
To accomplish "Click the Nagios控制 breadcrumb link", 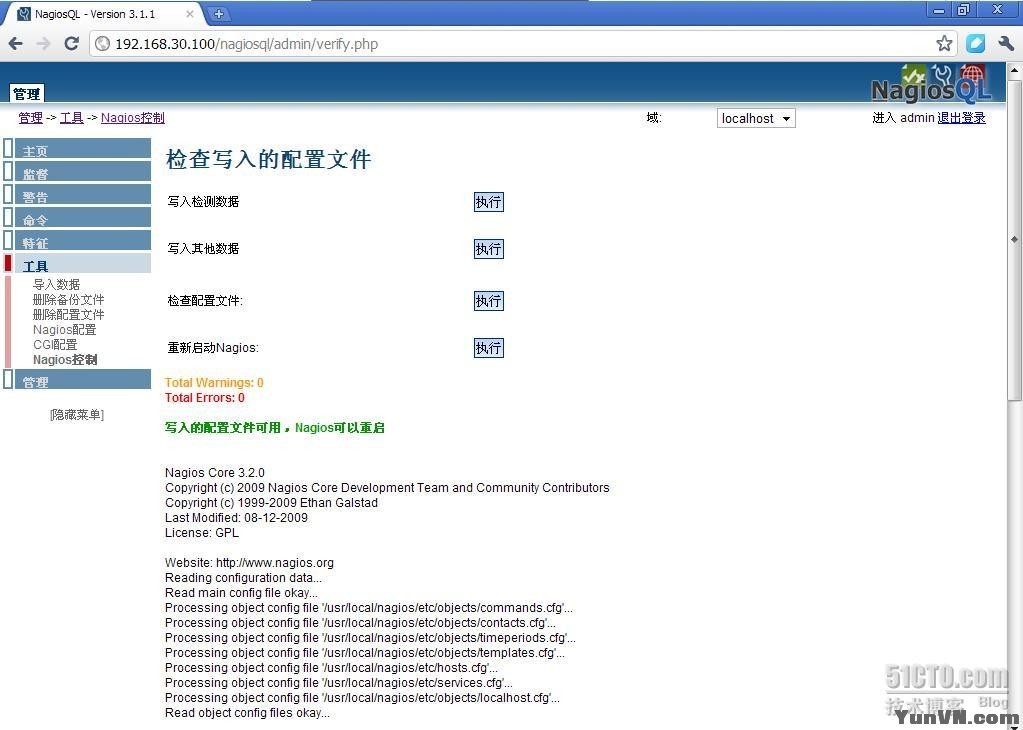I will pos(132,117).
